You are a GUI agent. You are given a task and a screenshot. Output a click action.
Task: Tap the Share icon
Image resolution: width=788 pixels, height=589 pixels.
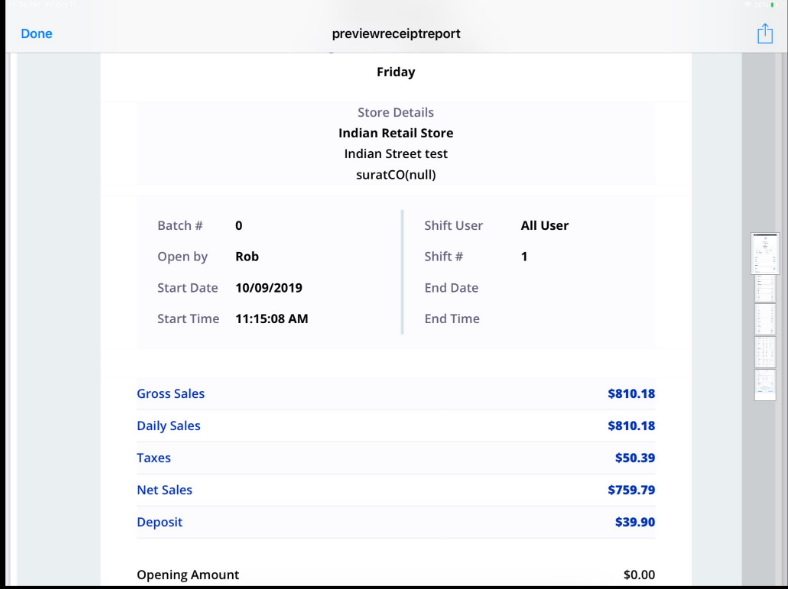pyautogui.click(x=765, y=34)
